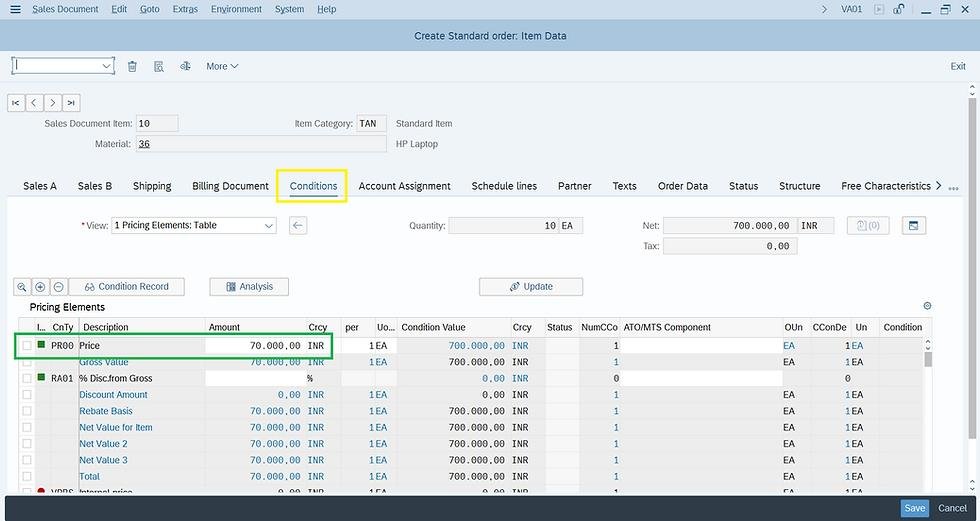
Task: Click the disabled attachments (0) button
Action: [x=868, y=226]
